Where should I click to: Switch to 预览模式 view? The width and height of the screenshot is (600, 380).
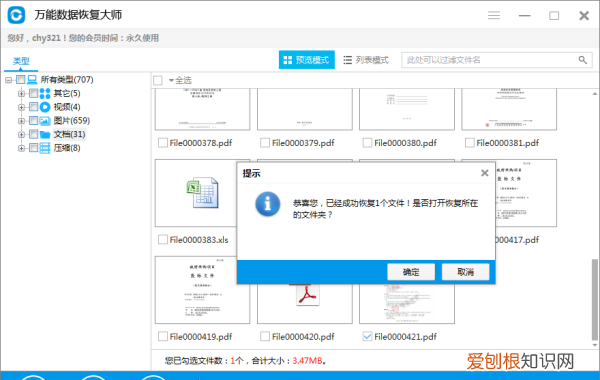point(307,60)
